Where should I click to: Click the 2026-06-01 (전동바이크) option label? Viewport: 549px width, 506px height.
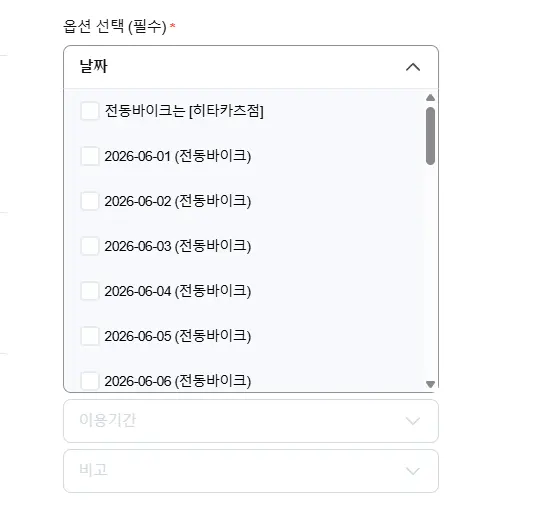pos(178,156)
